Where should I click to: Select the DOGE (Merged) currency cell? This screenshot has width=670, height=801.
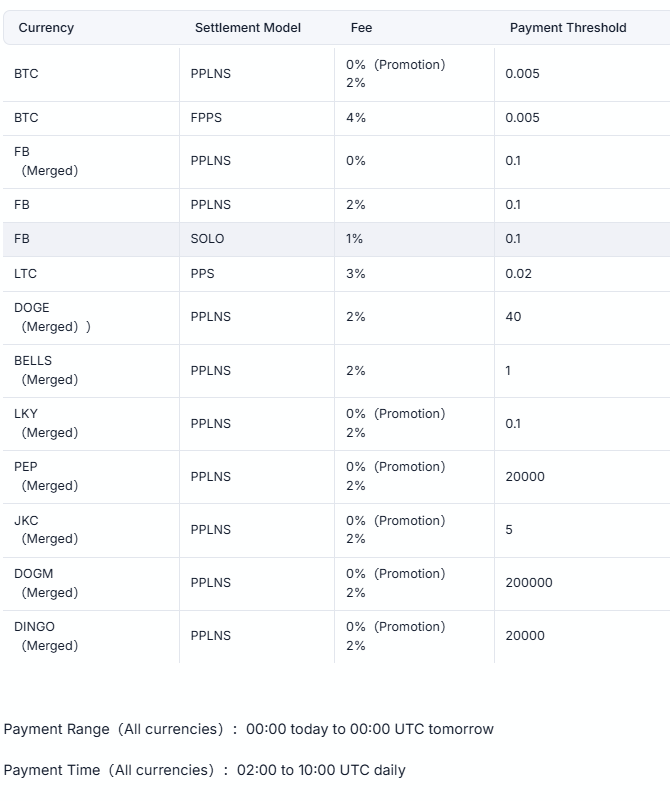[x=50, y=317]
